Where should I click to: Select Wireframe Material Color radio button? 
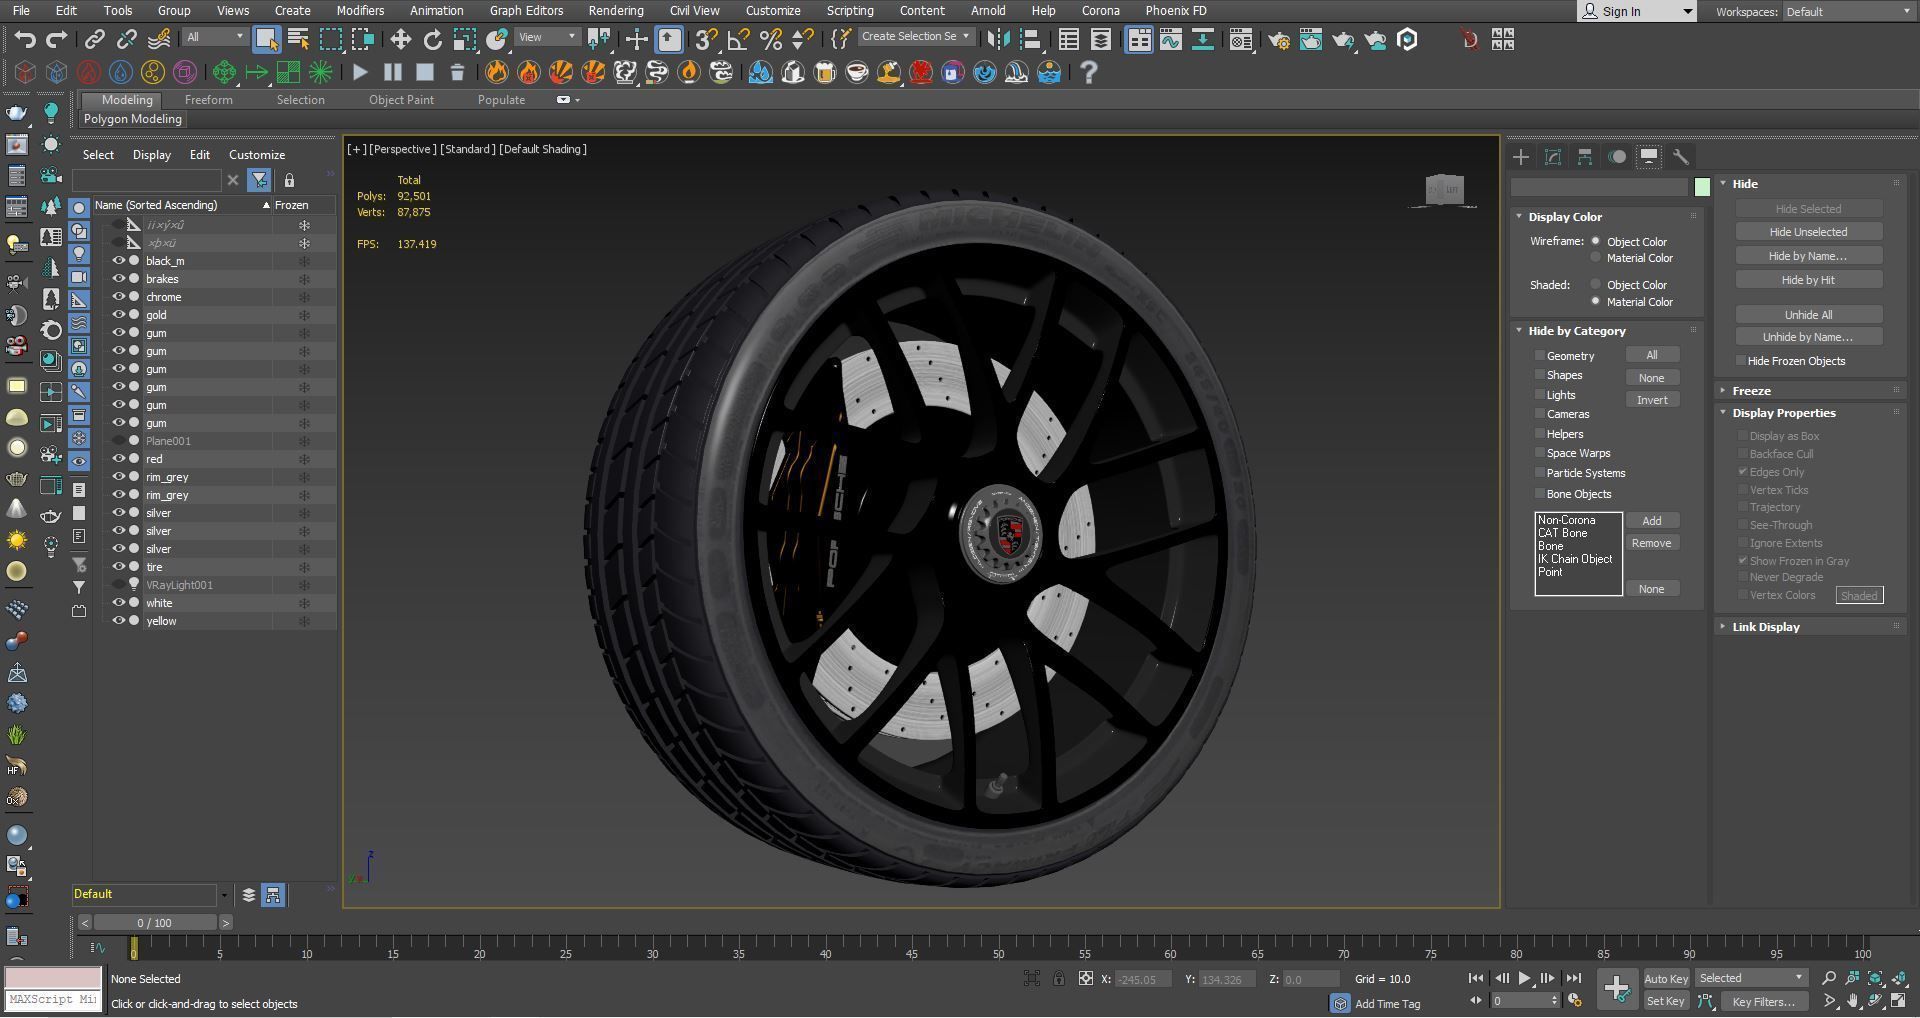click(x=1596, y=258)
